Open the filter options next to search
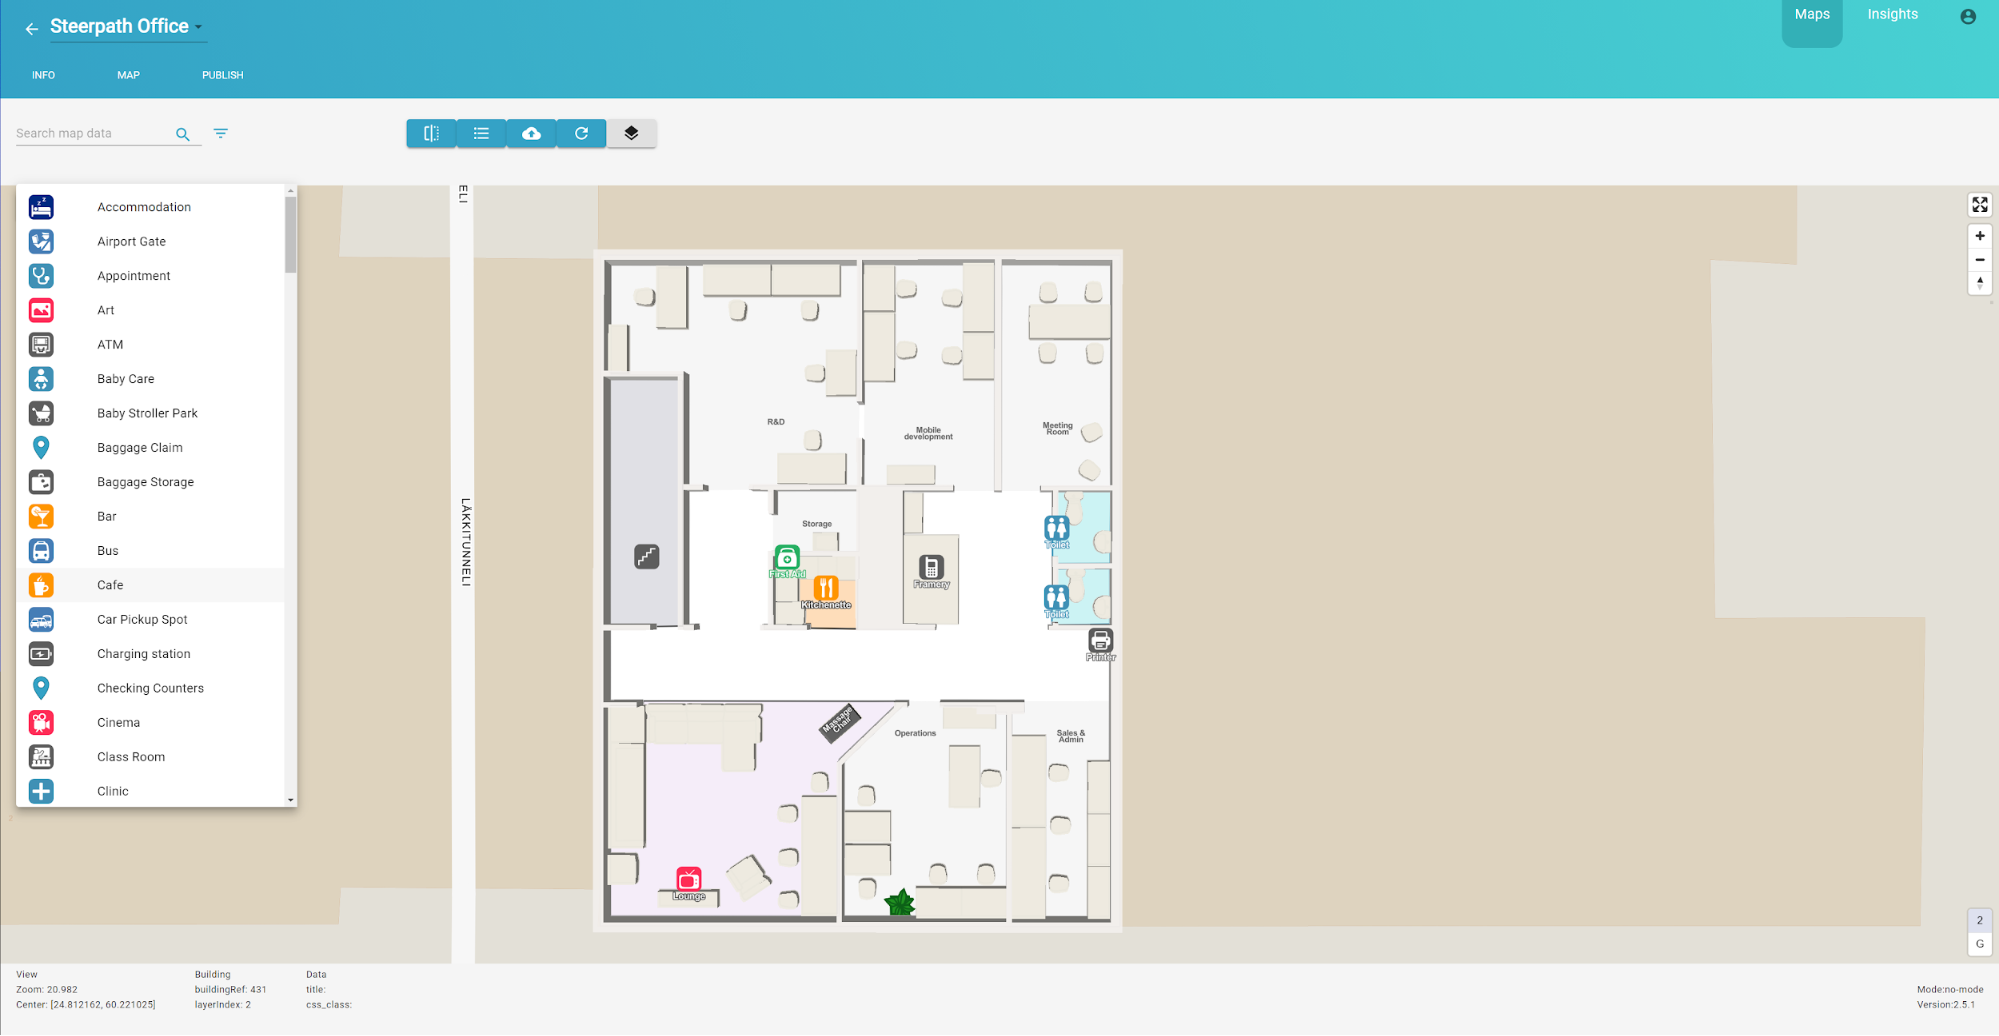Image resolution: width=1999 pixels, height=1036 pixels. click(x=220, y=133)
